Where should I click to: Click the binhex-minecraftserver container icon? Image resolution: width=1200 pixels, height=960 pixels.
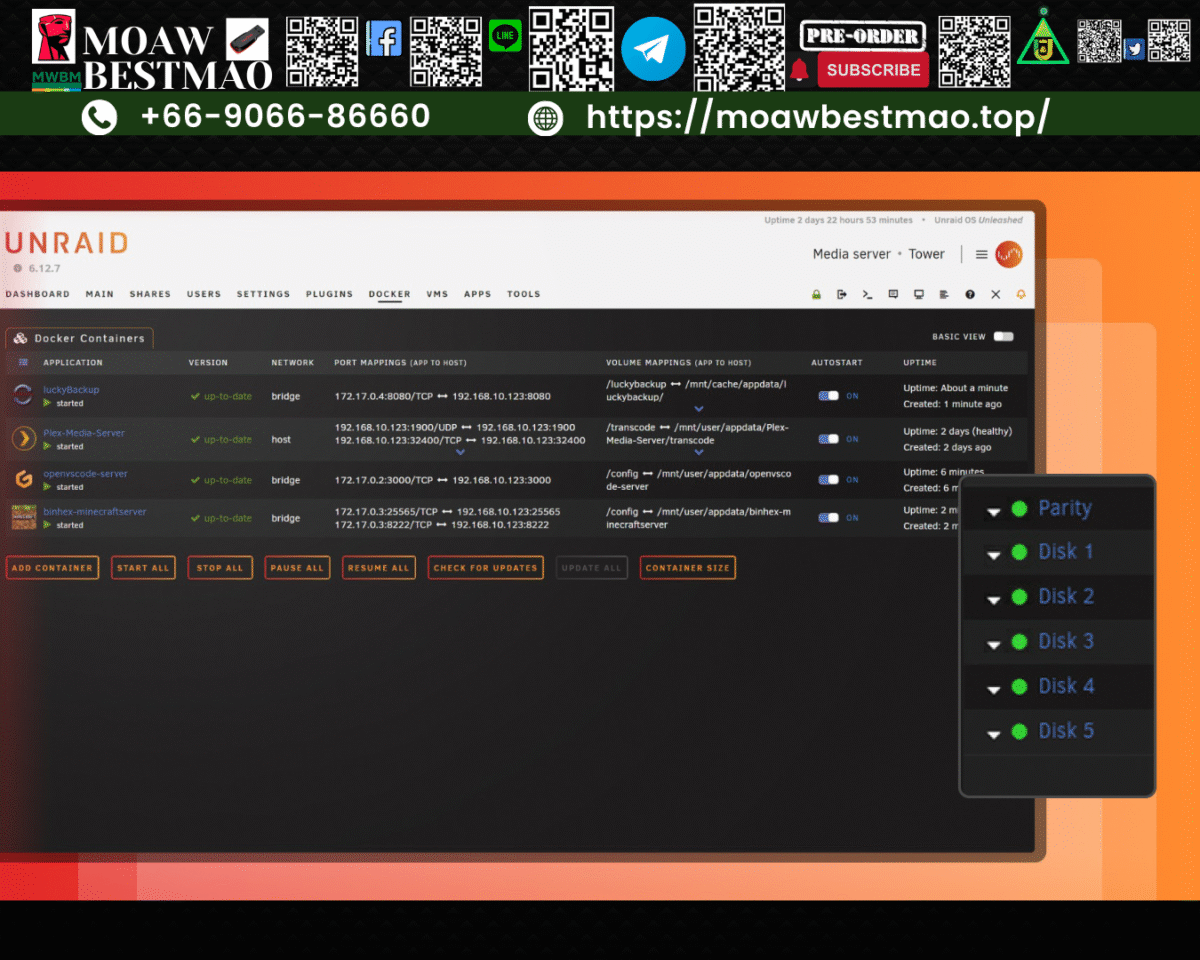[22, 518]
